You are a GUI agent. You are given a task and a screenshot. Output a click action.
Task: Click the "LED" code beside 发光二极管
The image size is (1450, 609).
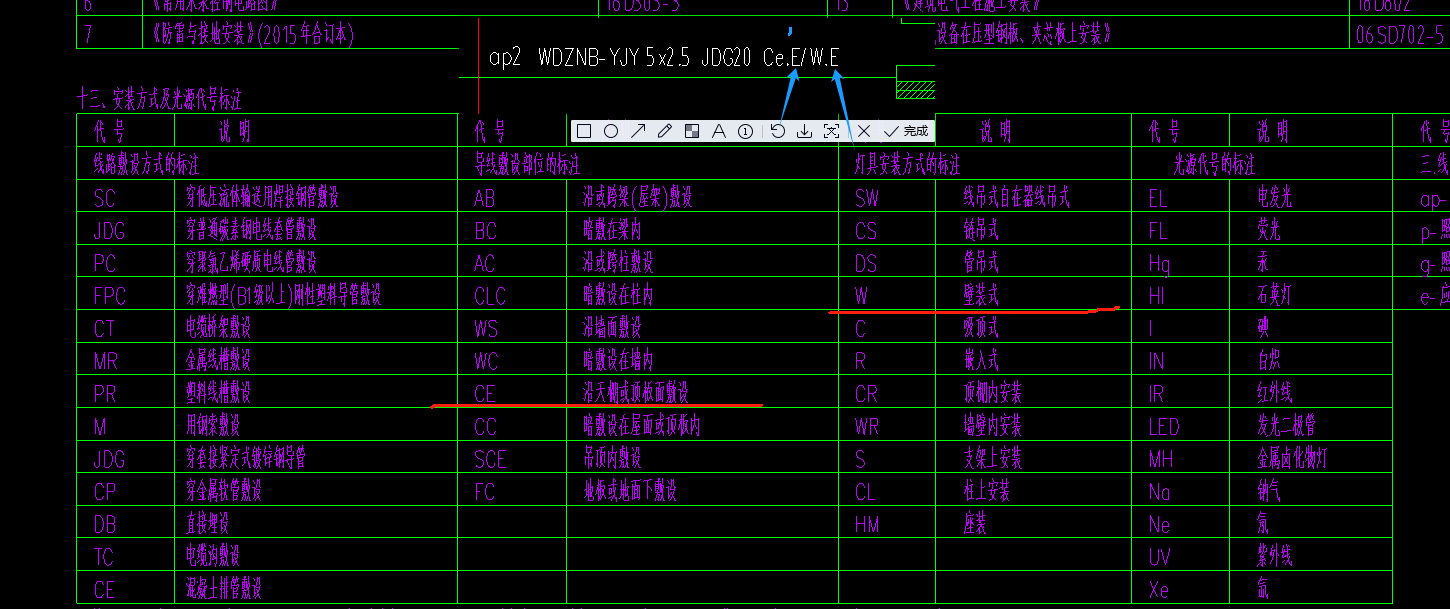pos(1164,427)
